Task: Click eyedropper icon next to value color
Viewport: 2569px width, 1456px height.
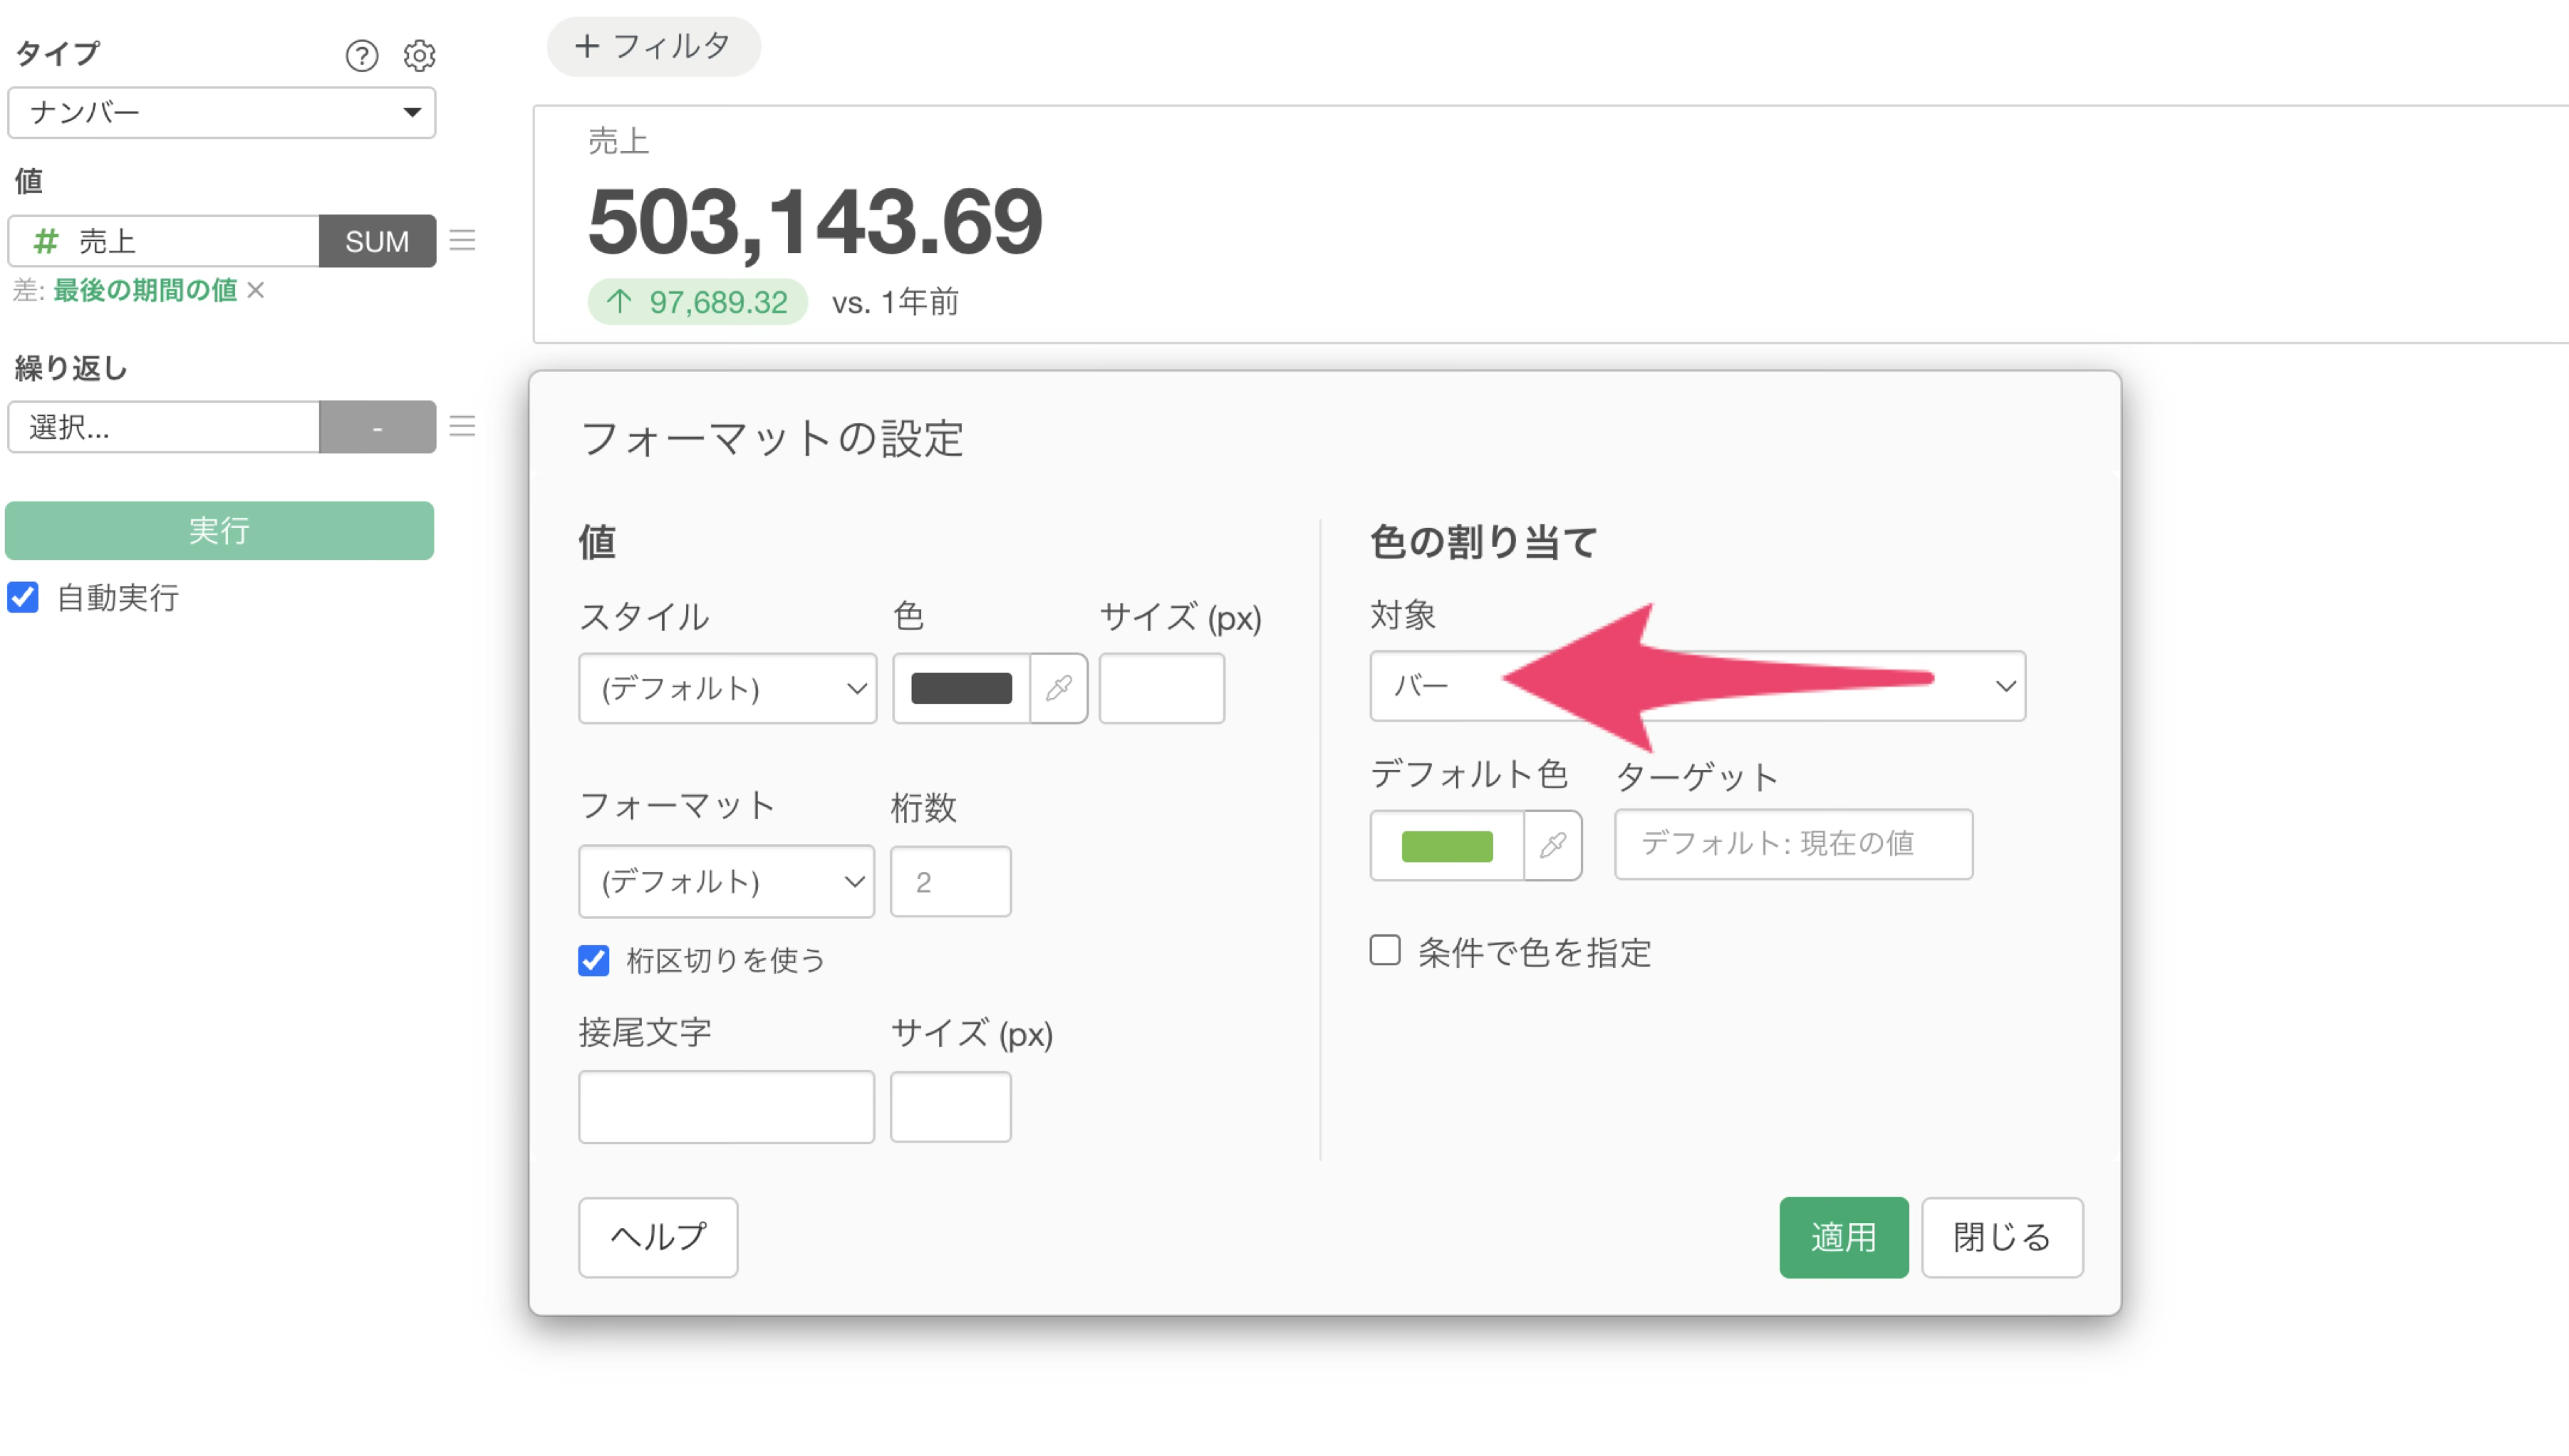Action: (x=1058, y=688)
